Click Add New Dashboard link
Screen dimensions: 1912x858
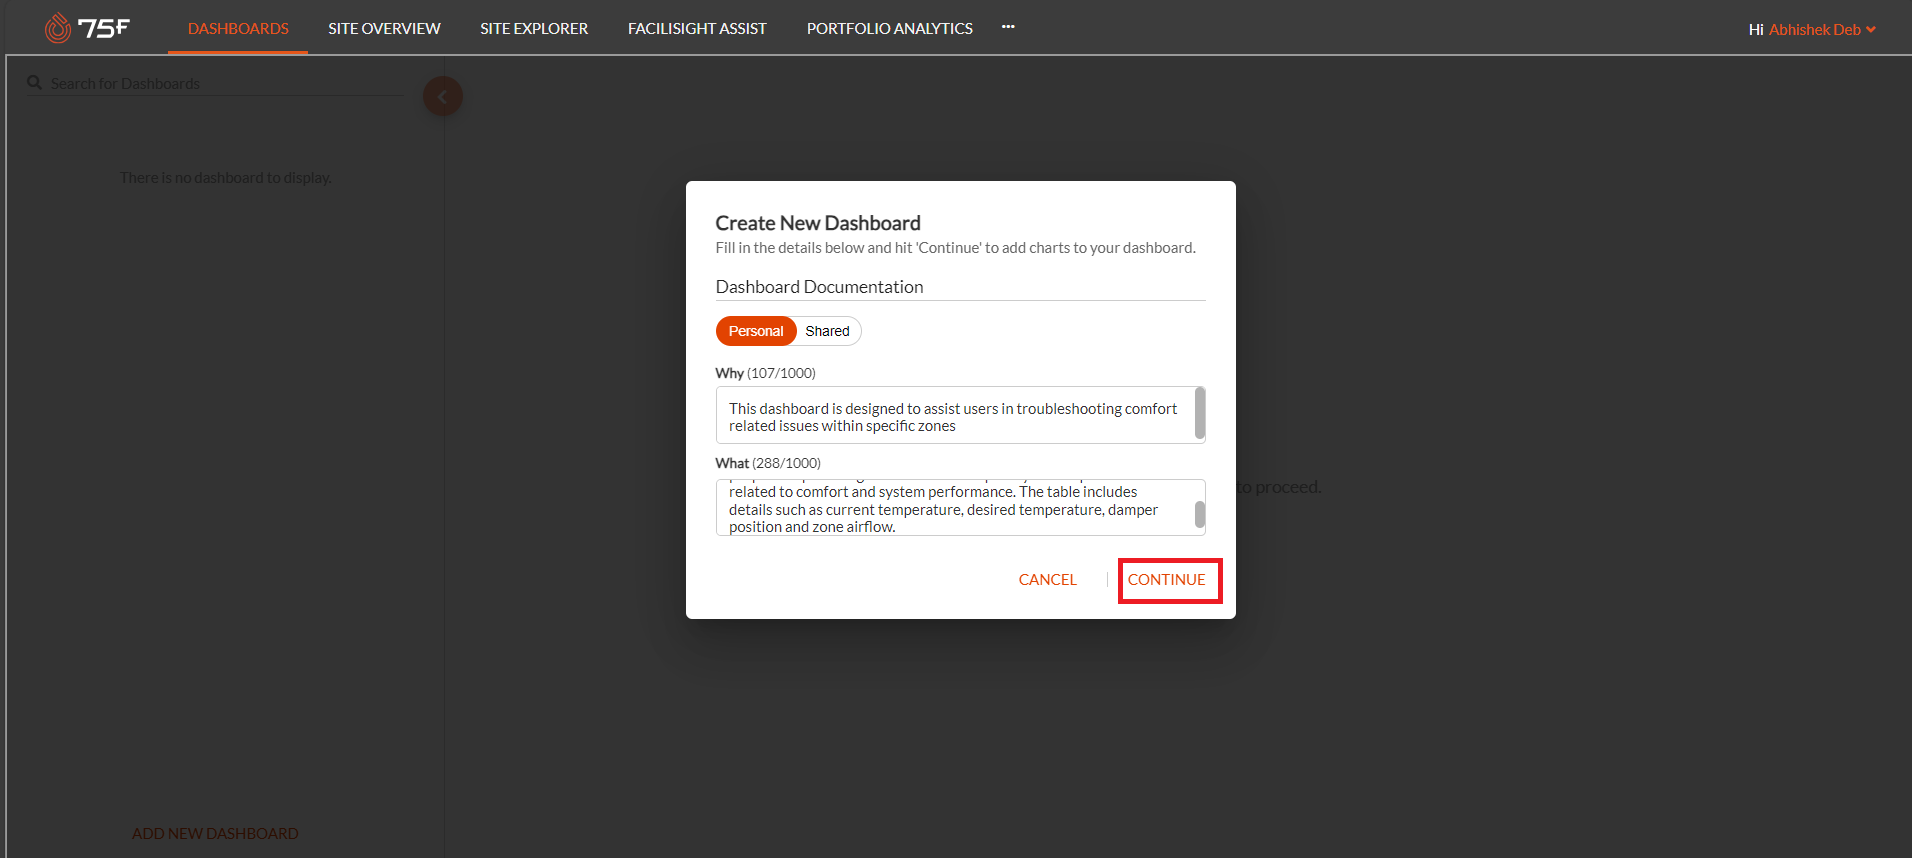[x=215, y=833]
